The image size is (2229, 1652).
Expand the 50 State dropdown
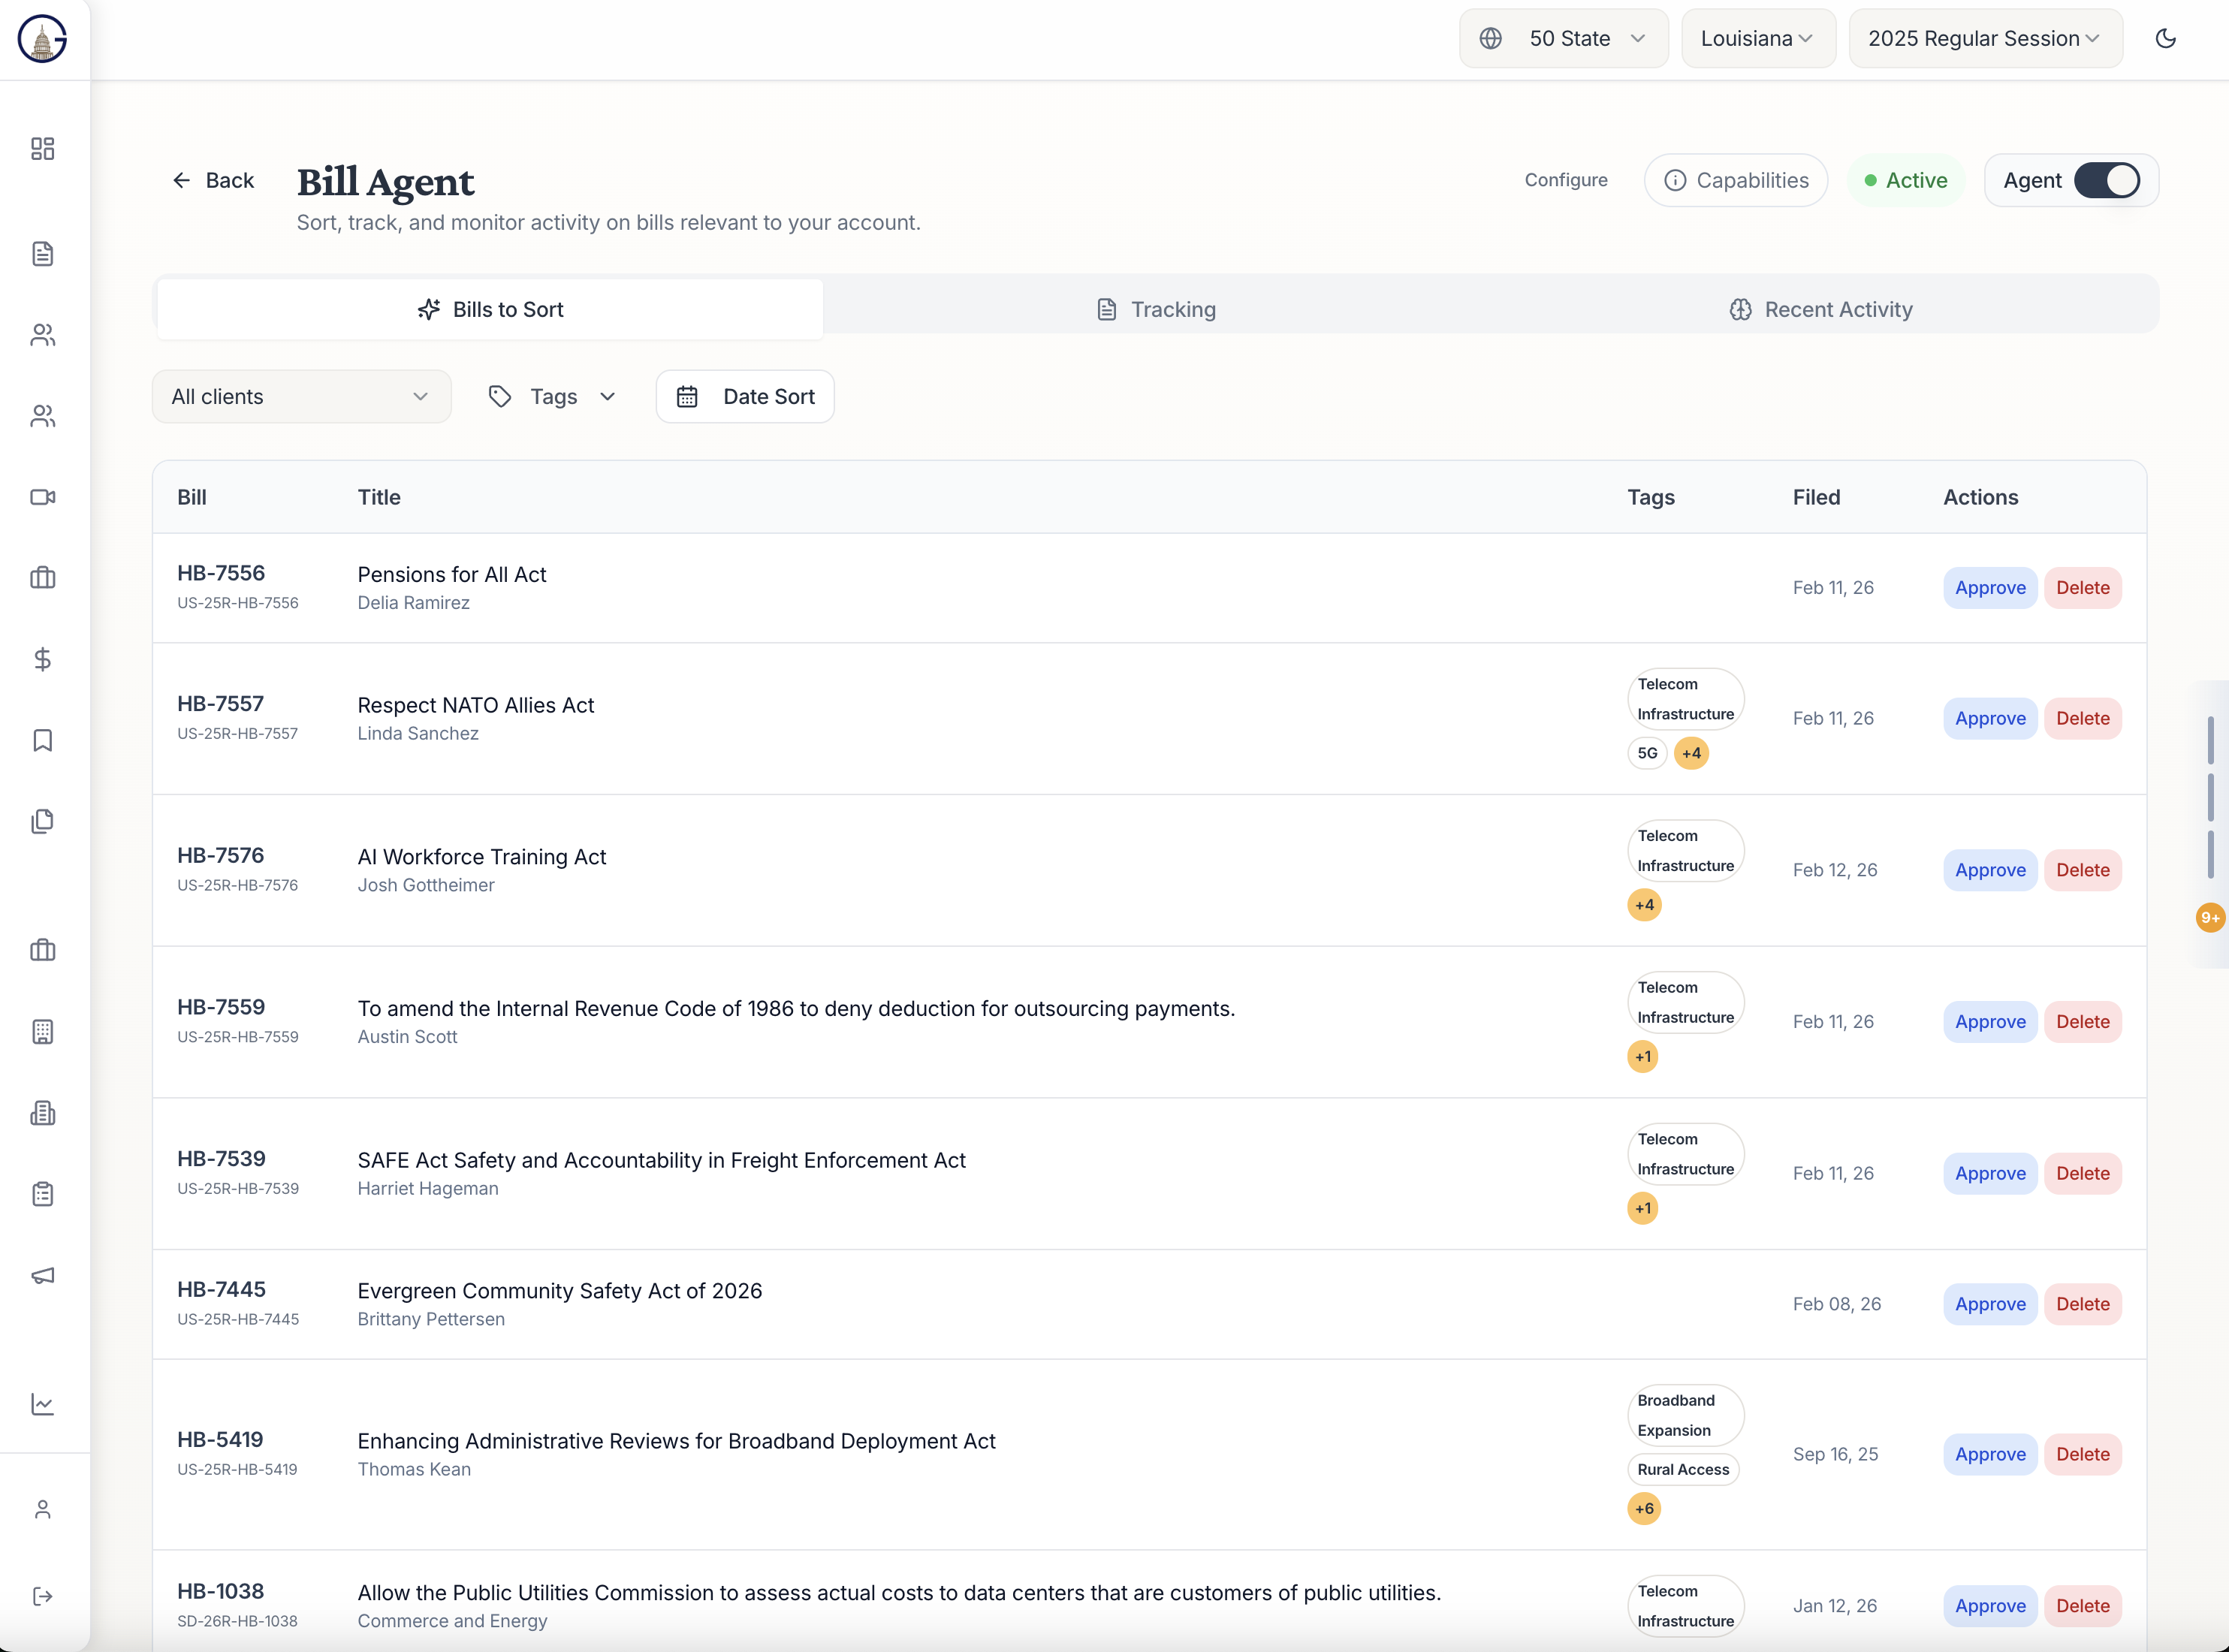[x=1563, y=38]
